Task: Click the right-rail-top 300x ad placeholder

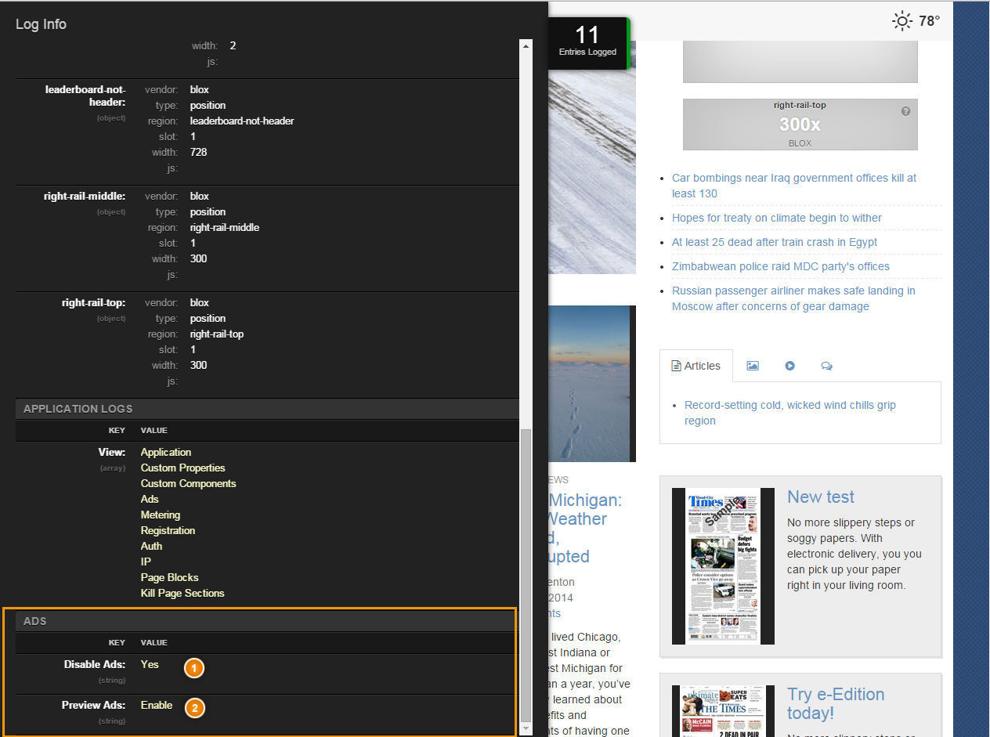Action: 800,124
